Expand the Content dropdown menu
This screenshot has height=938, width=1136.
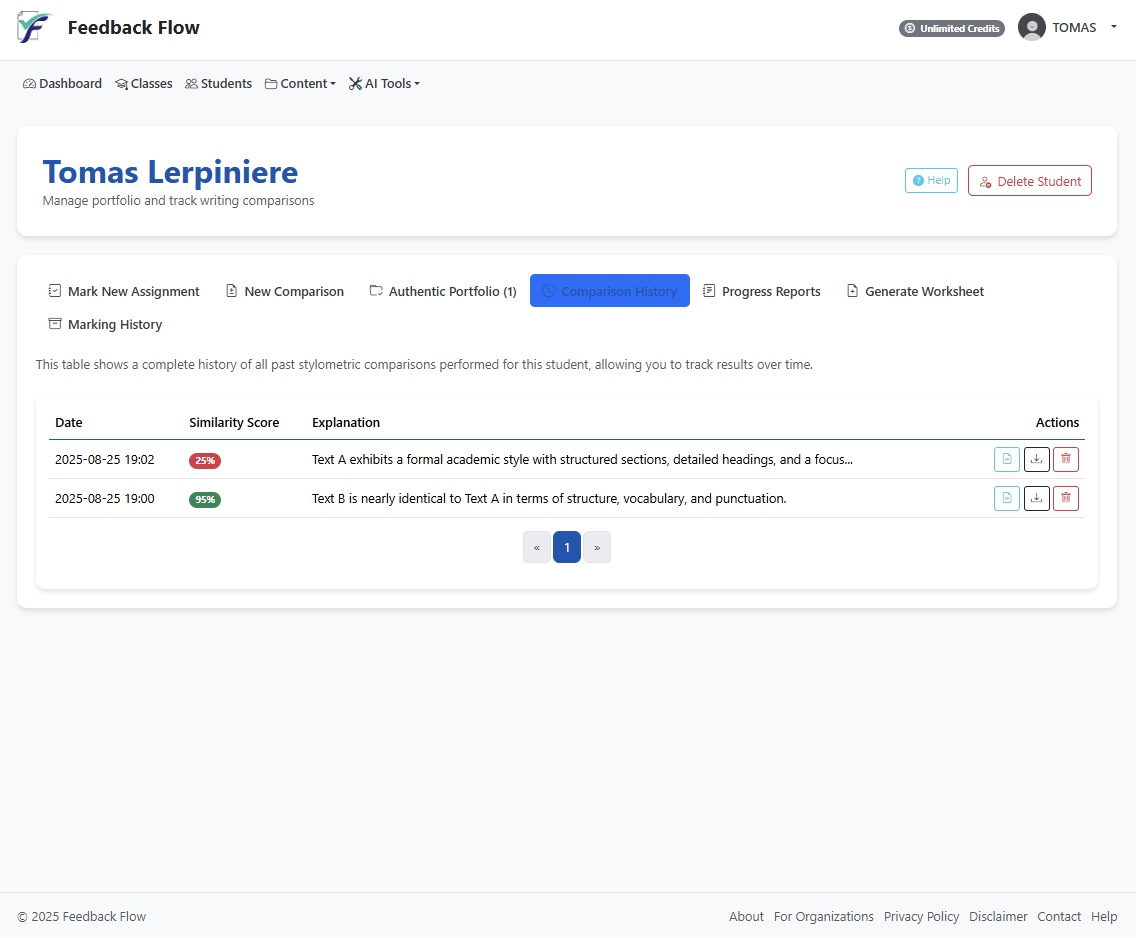[x=300, y=84]
